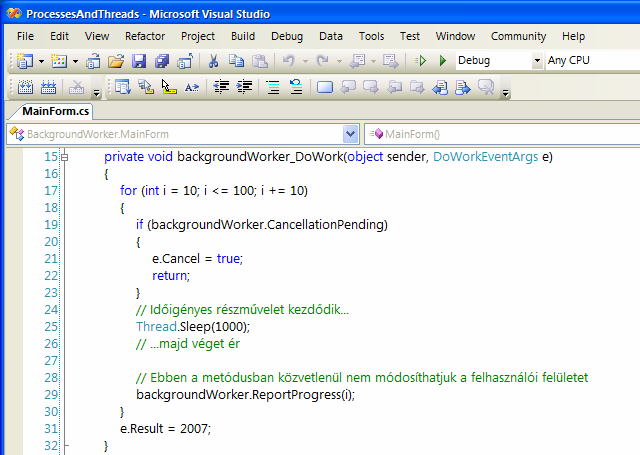Open the Tools menu

(x=371, y=36)
